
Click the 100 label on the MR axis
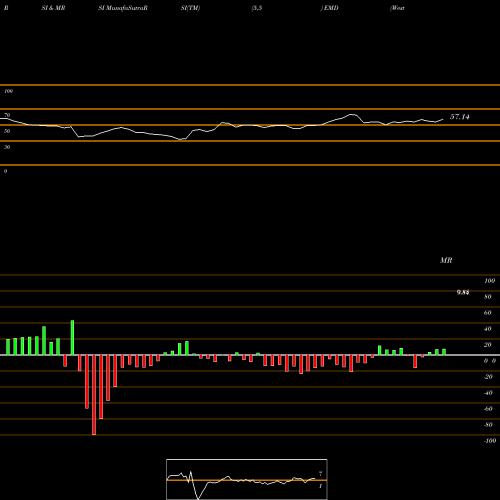[x=489, y=281]
